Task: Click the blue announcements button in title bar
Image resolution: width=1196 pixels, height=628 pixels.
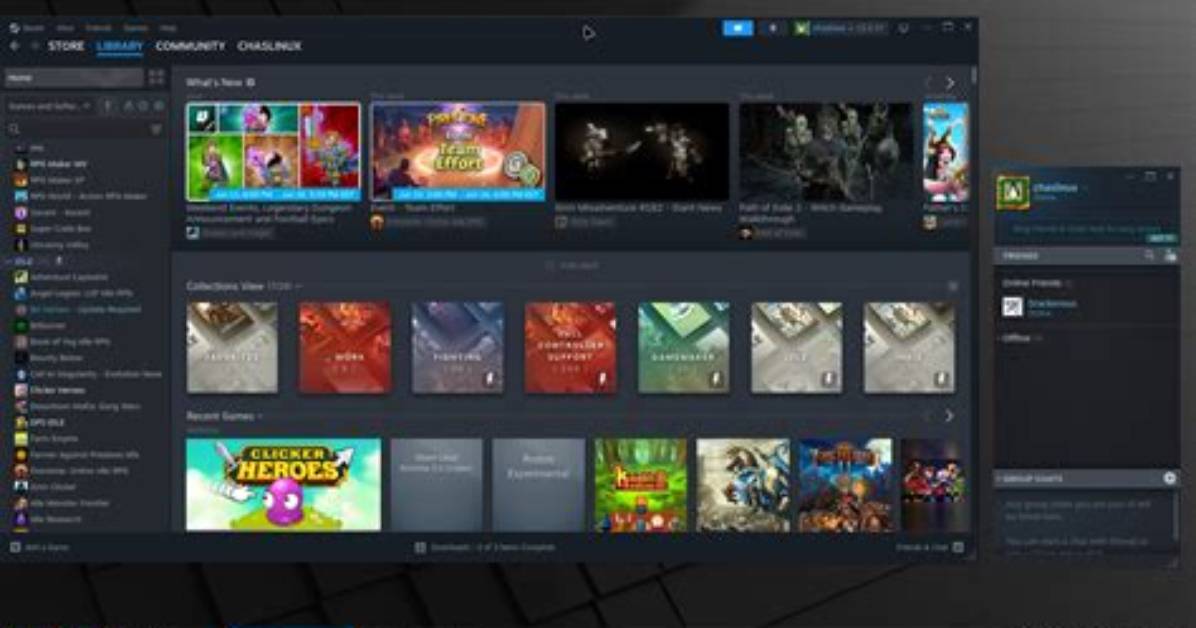Action: pyautogui.click(x=738, y=27)
